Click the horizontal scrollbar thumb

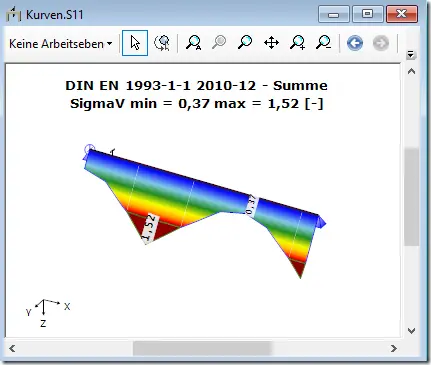pos(202,348)
